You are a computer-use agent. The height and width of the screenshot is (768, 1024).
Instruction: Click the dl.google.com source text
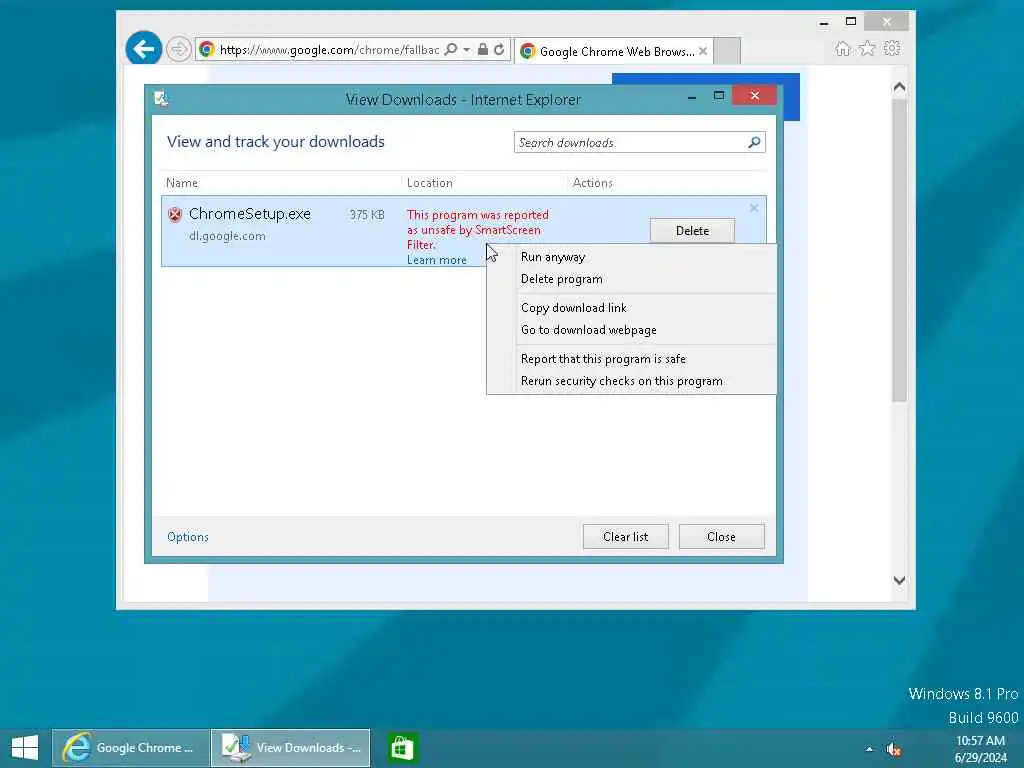coord(227,236)
